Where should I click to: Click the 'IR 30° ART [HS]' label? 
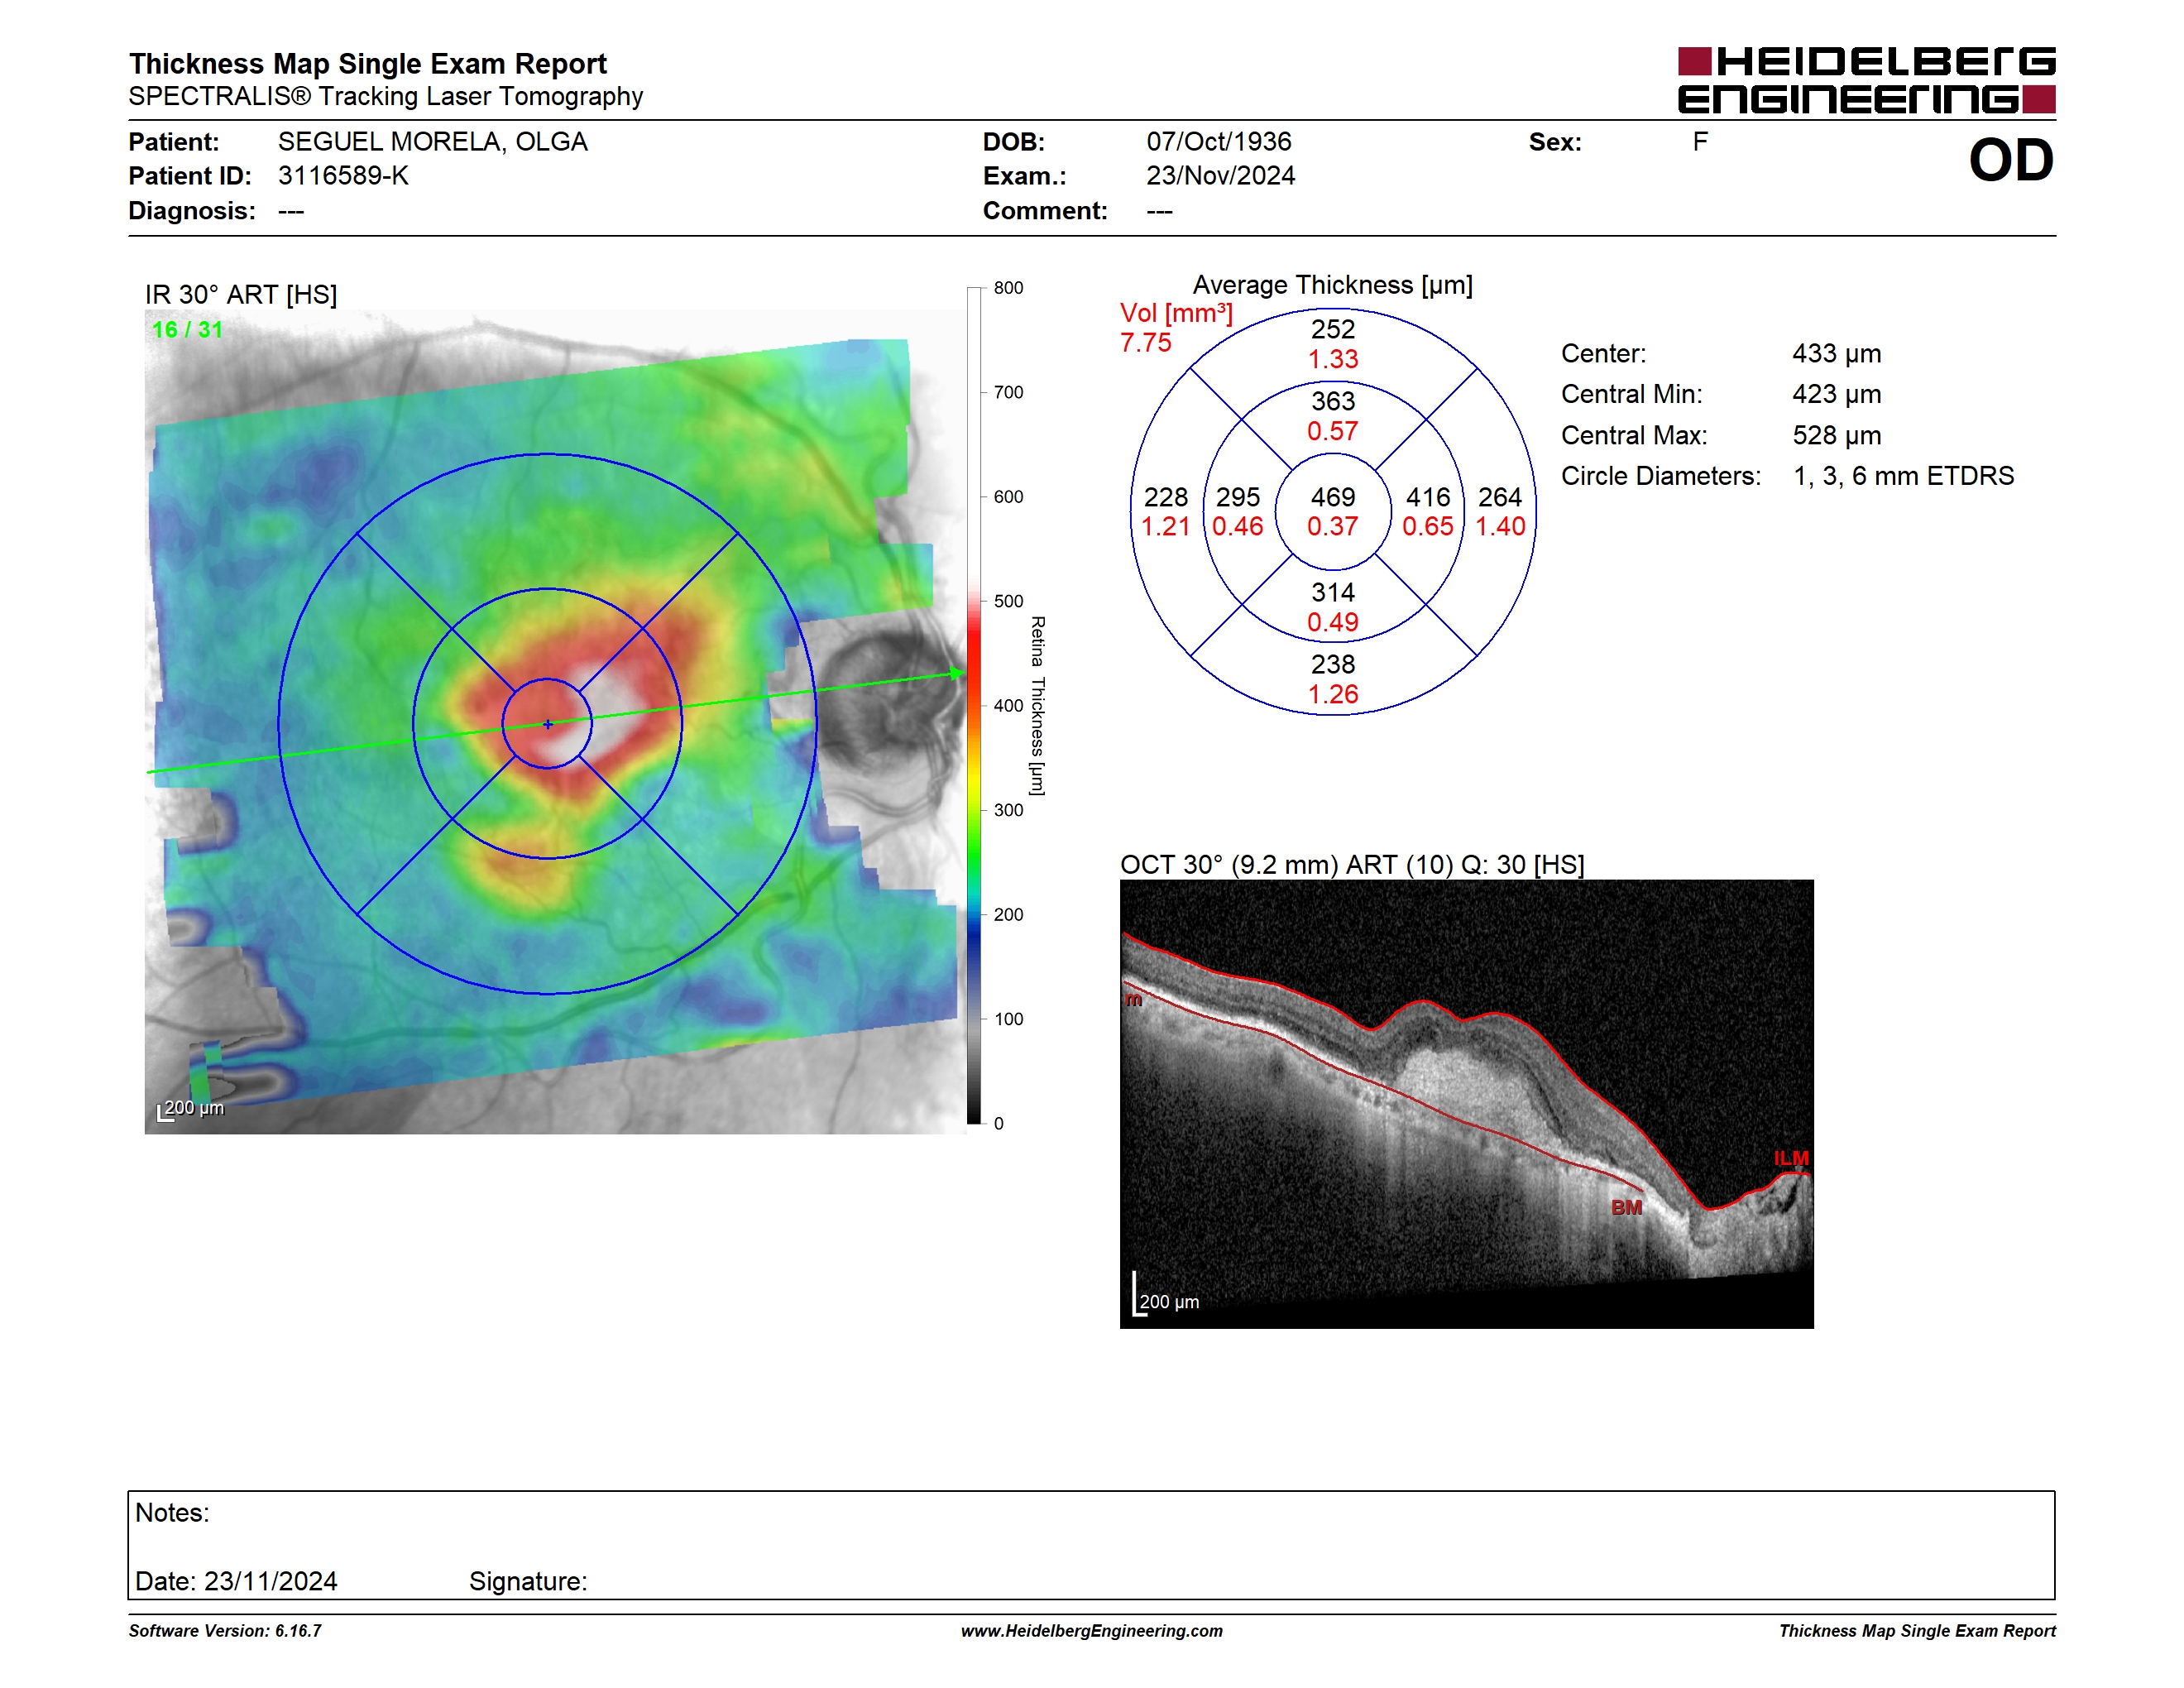coord(241,295)
